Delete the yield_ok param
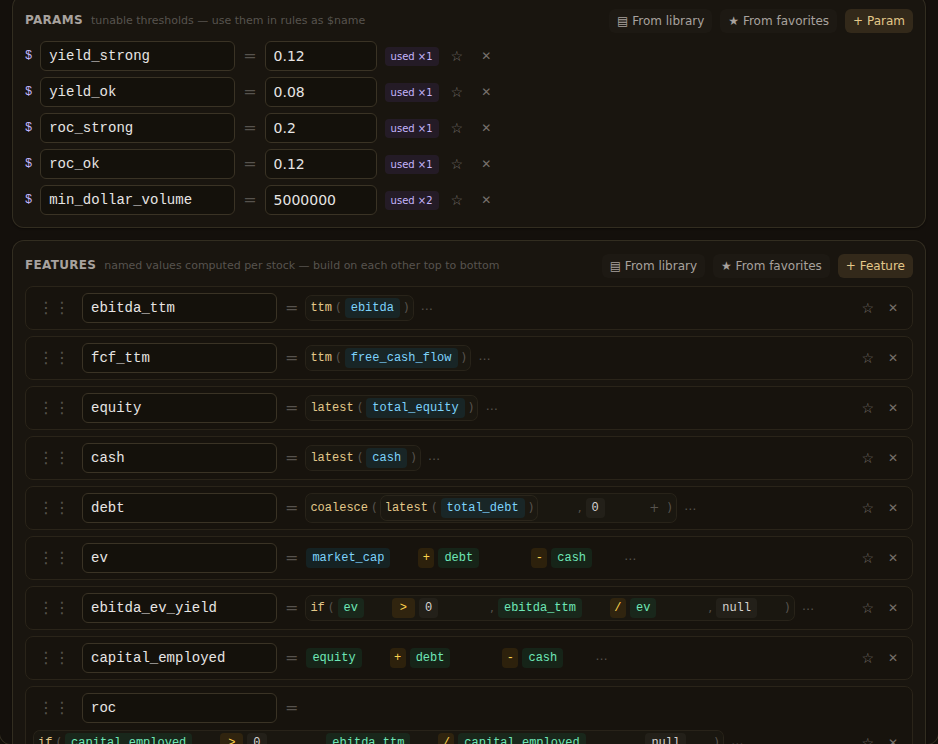 tap(486, 92)
